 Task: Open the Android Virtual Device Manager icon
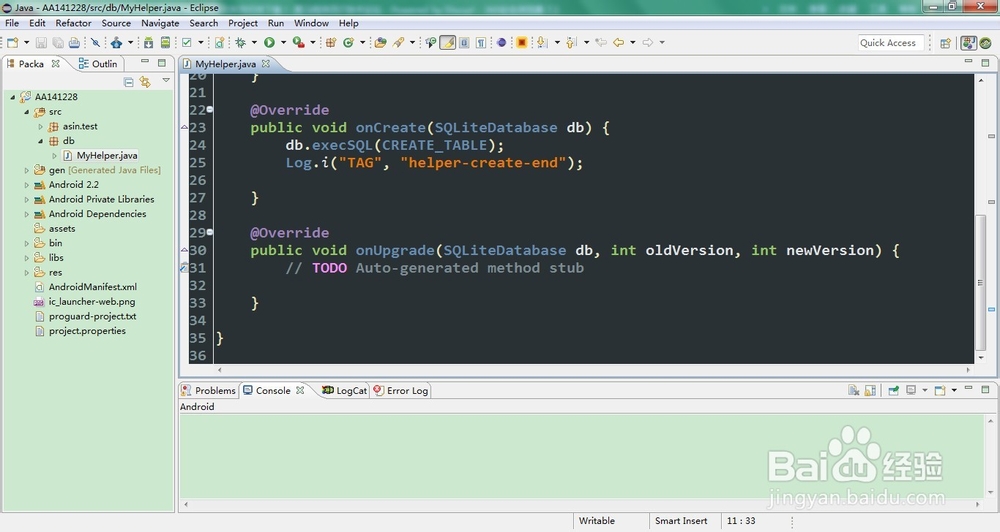coord(165,43)
